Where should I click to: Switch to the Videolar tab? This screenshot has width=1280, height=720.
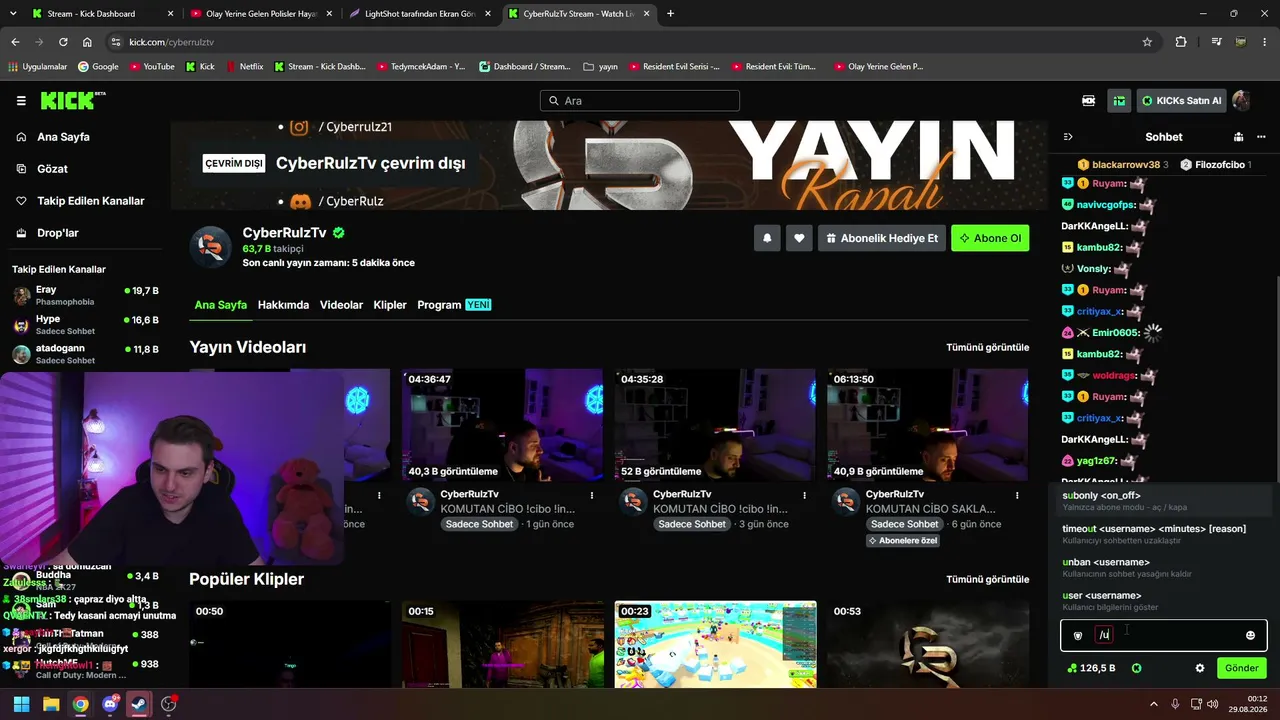tap(341, 305)
